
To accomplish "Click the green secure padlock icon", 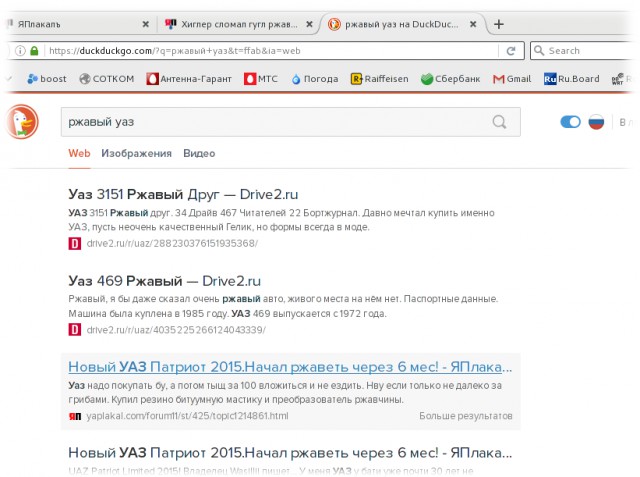I will pyautogui.click(x=34, y=51).
